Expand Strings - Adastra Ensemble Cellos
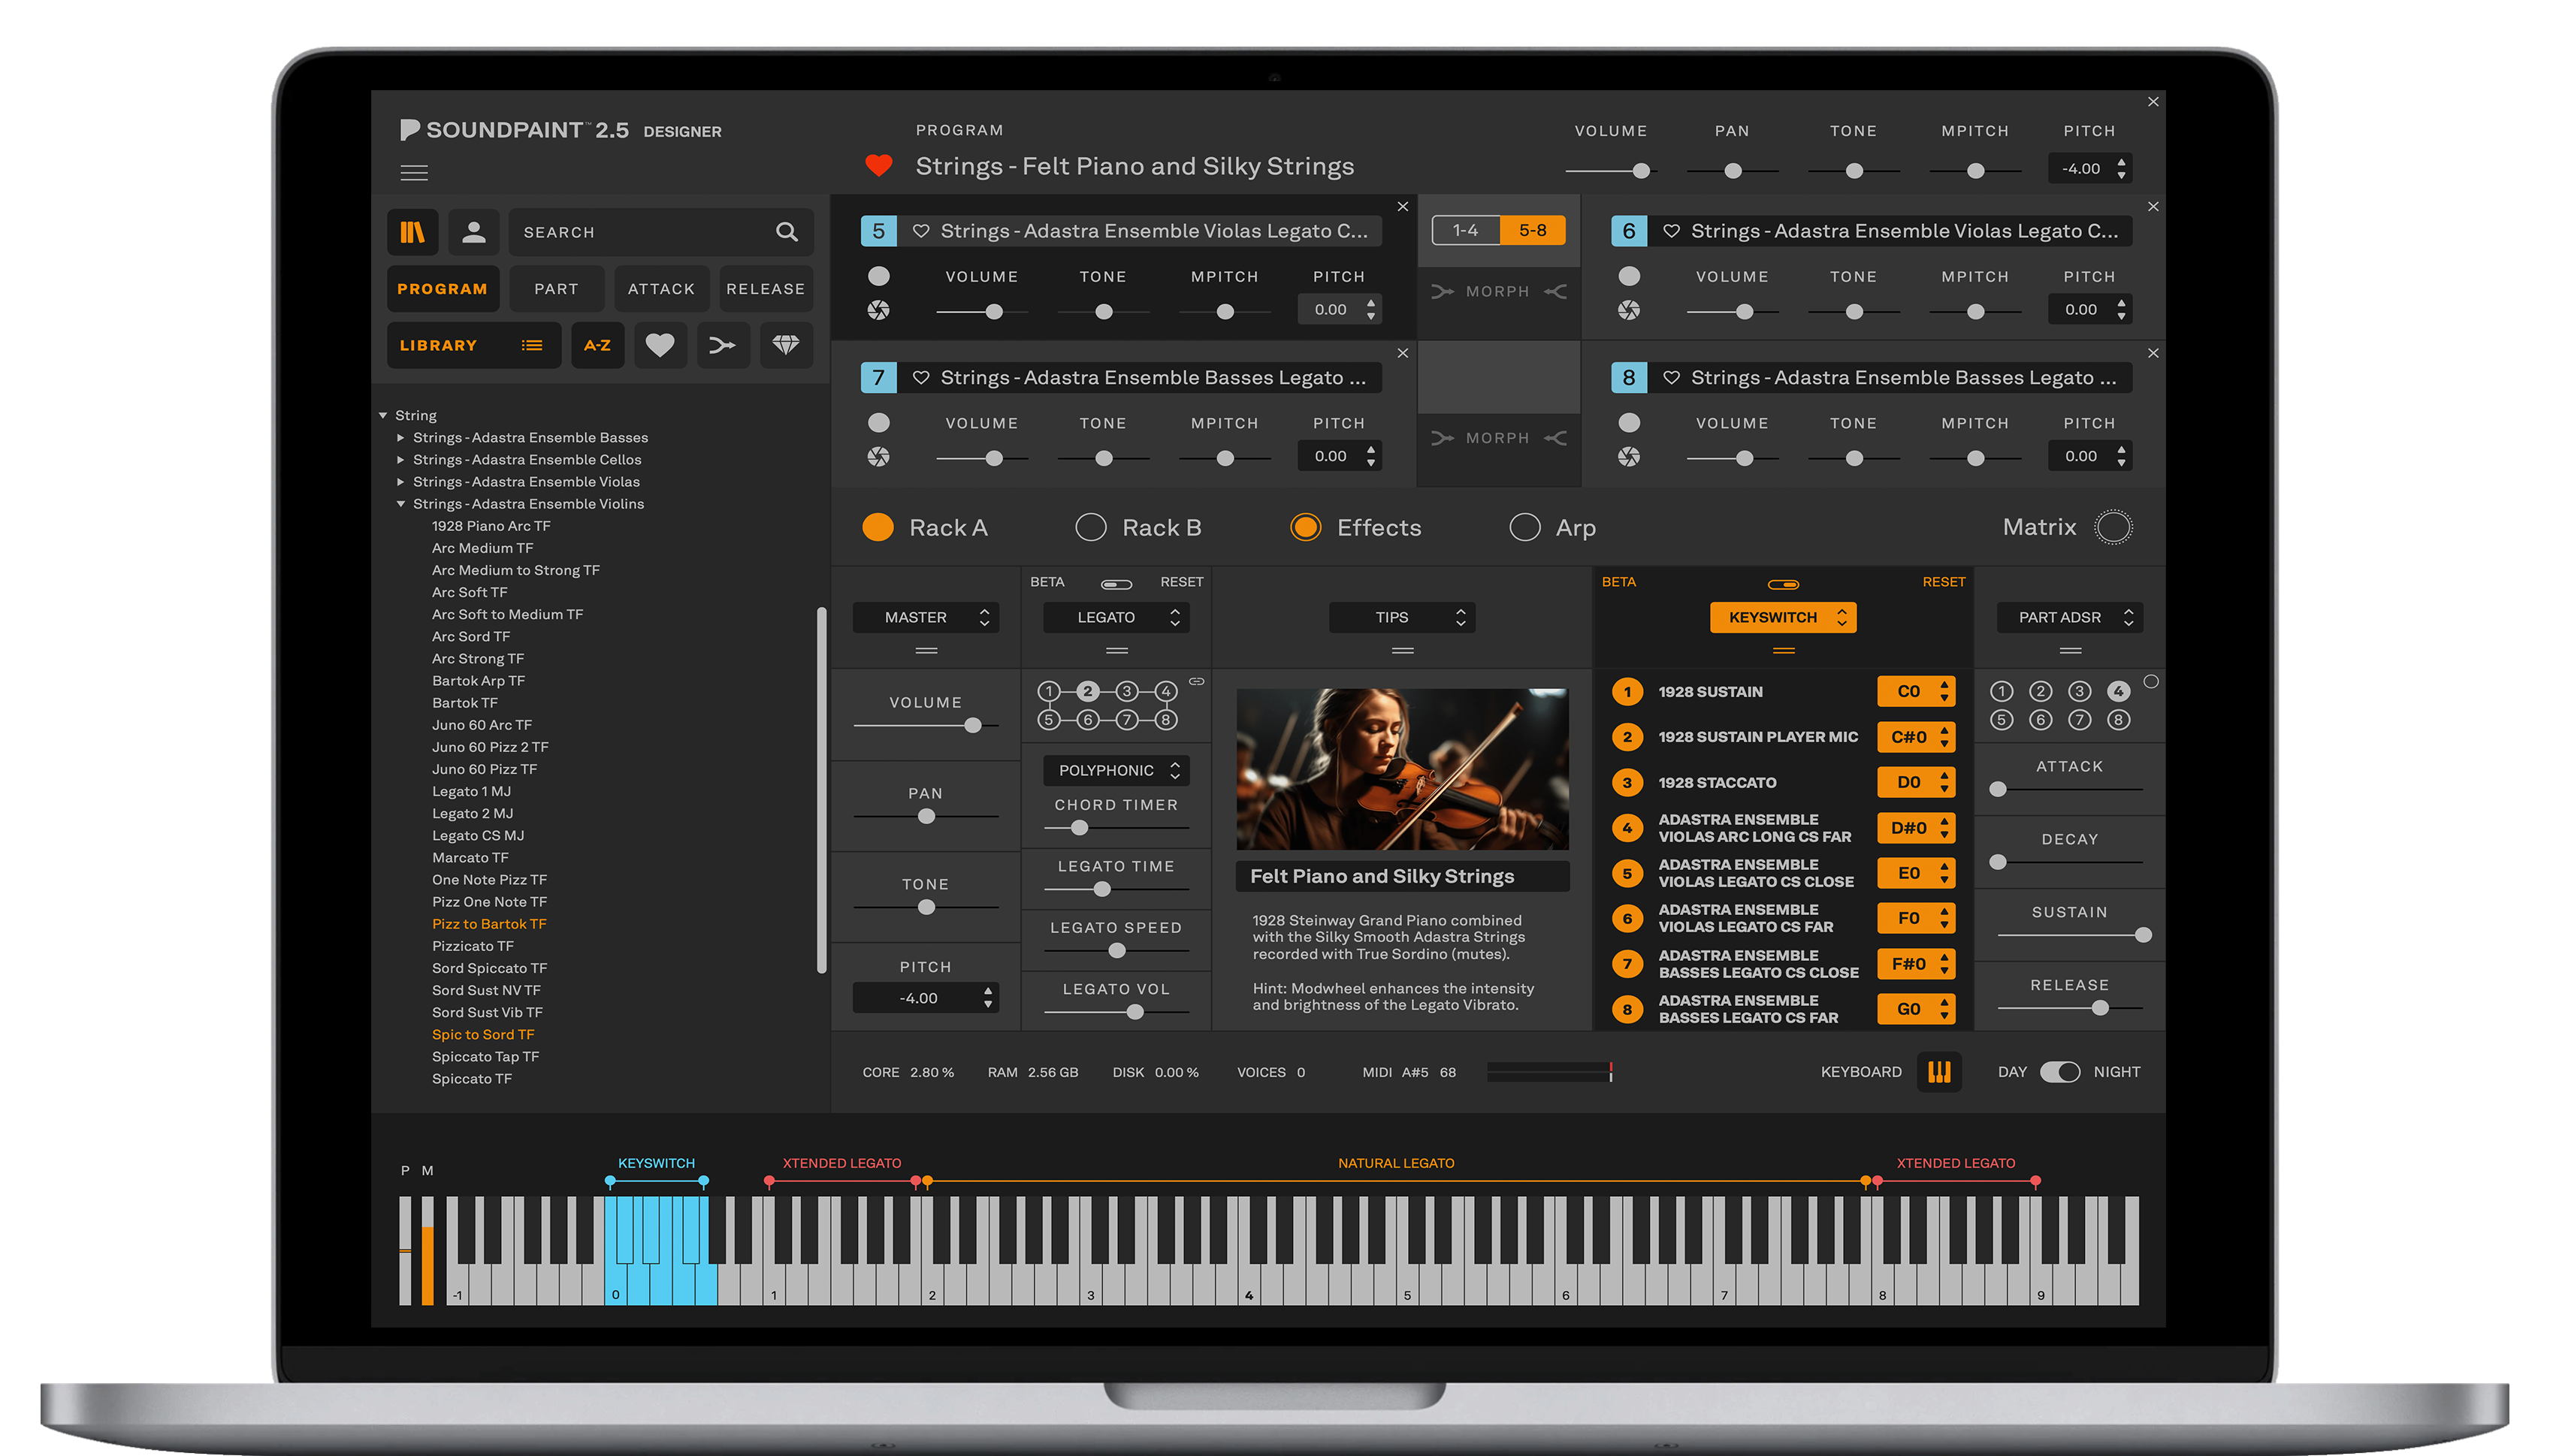This screenshot has width=2550, height=1456. pyautogui.click(x=401, y=460)
